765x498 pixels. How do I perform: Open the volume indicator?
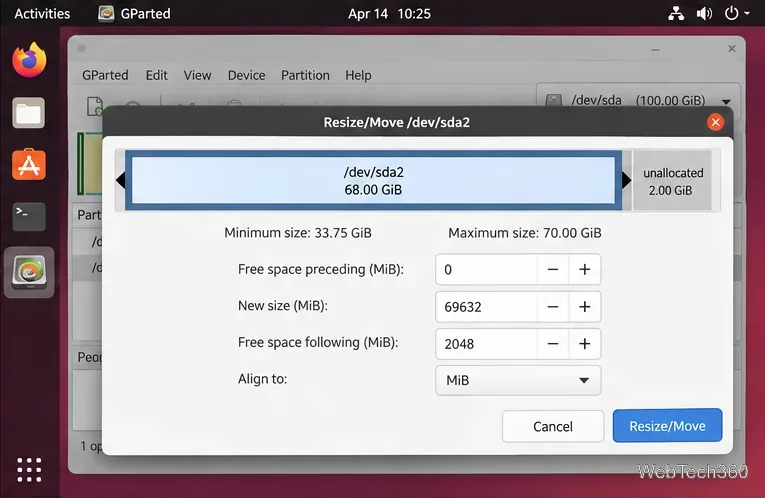(x=704, y=13)
